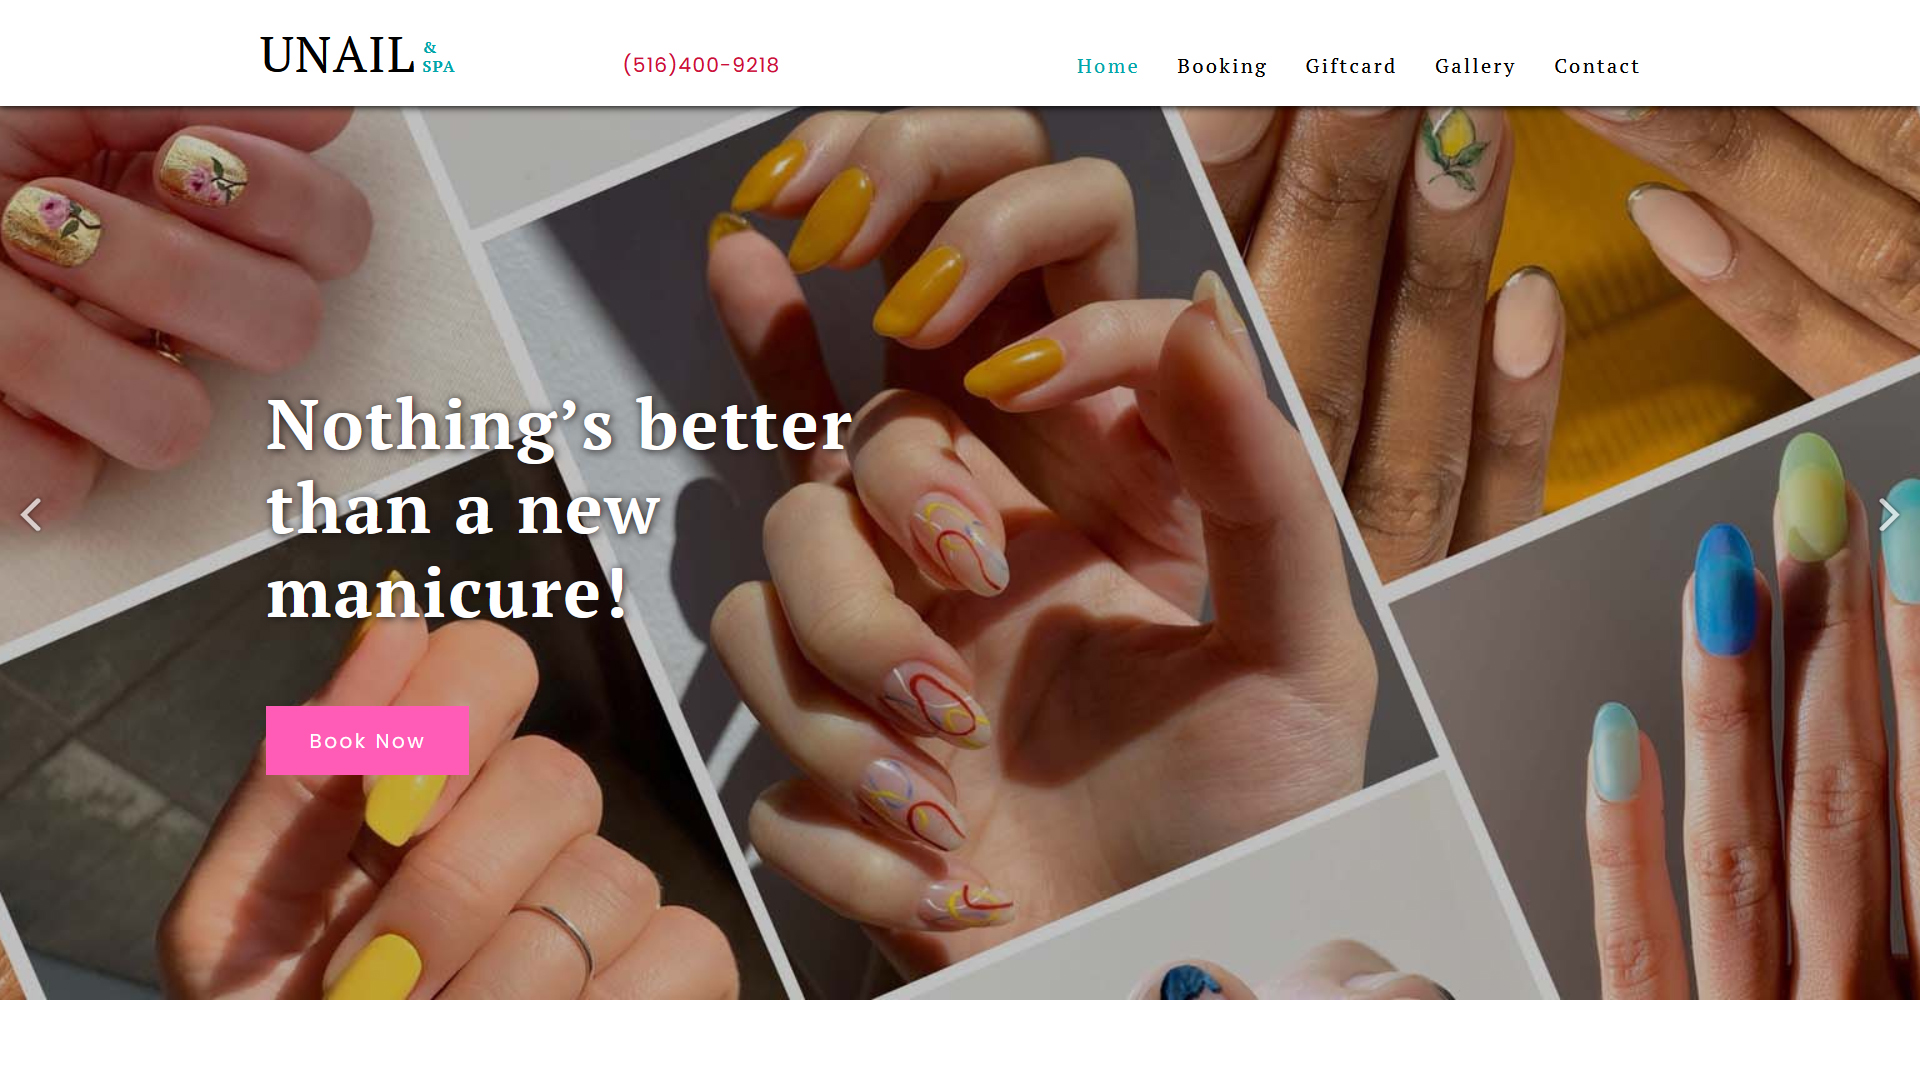Go to the Contact page
This screenshot has height=1080, width=1920.
(1597, 66)
